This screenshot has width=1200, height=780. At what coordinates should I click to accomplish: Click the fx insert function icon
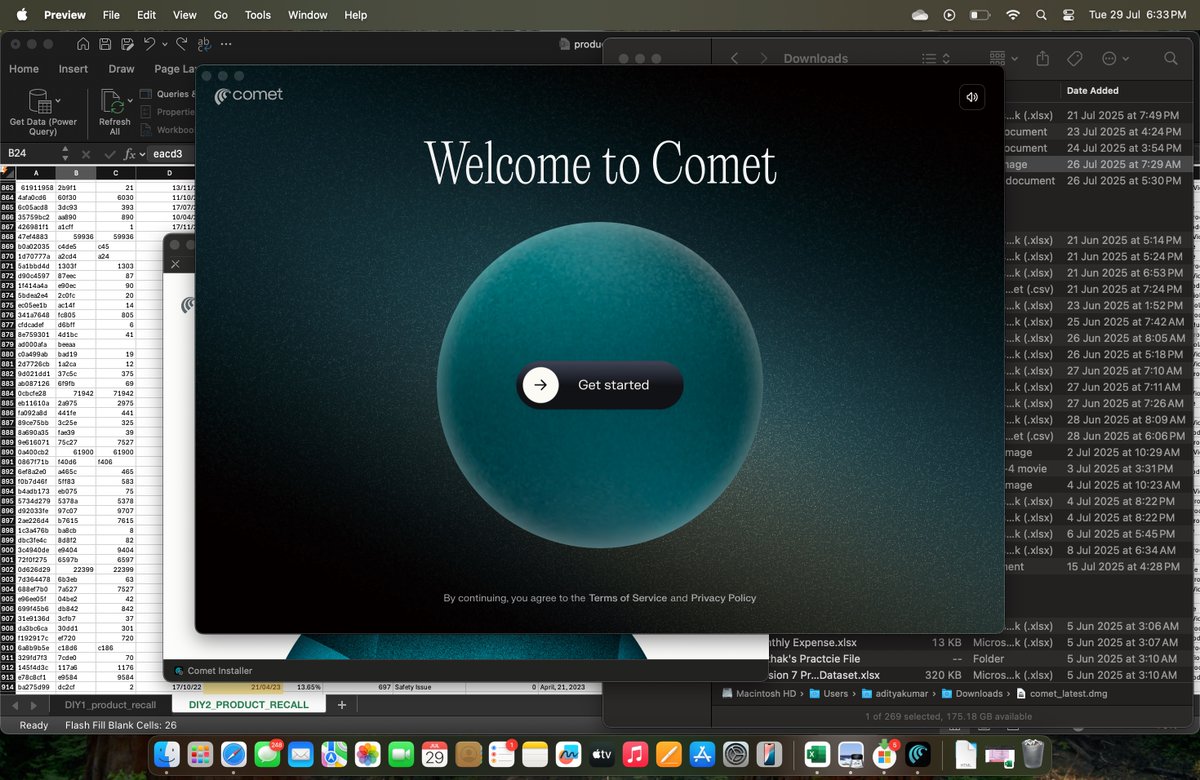point(129,154)
